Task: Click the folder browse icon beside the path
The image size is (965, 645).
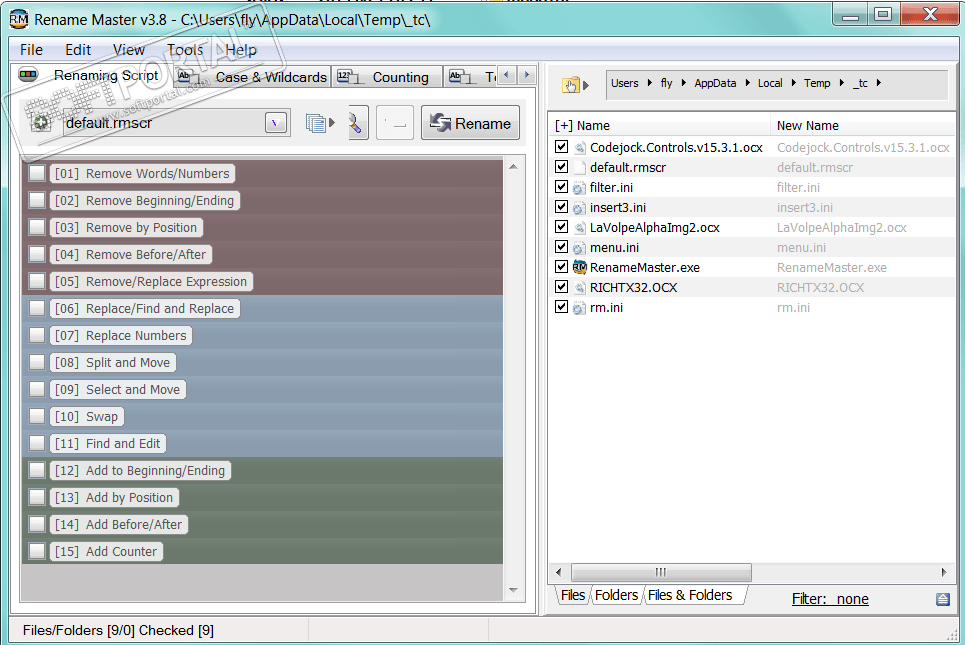Action: [x=571, y=85]
